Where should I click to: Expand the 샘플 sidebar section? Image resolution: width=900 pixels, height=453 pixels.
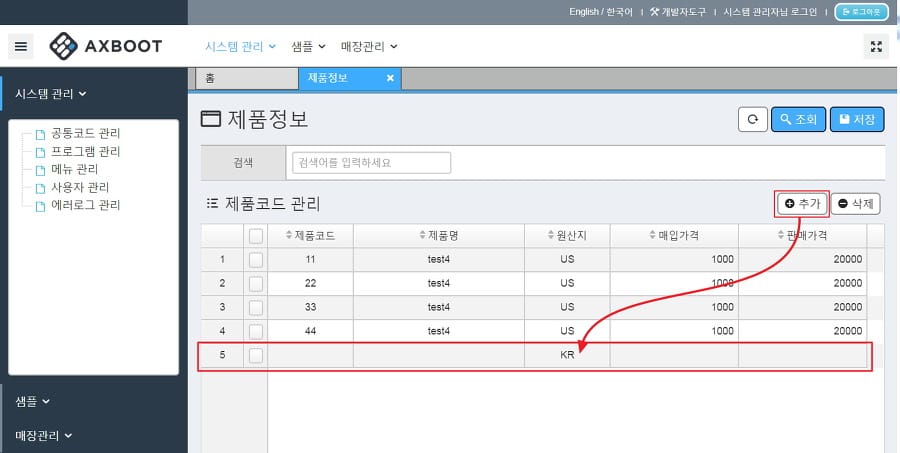click(x=33, y=402)
